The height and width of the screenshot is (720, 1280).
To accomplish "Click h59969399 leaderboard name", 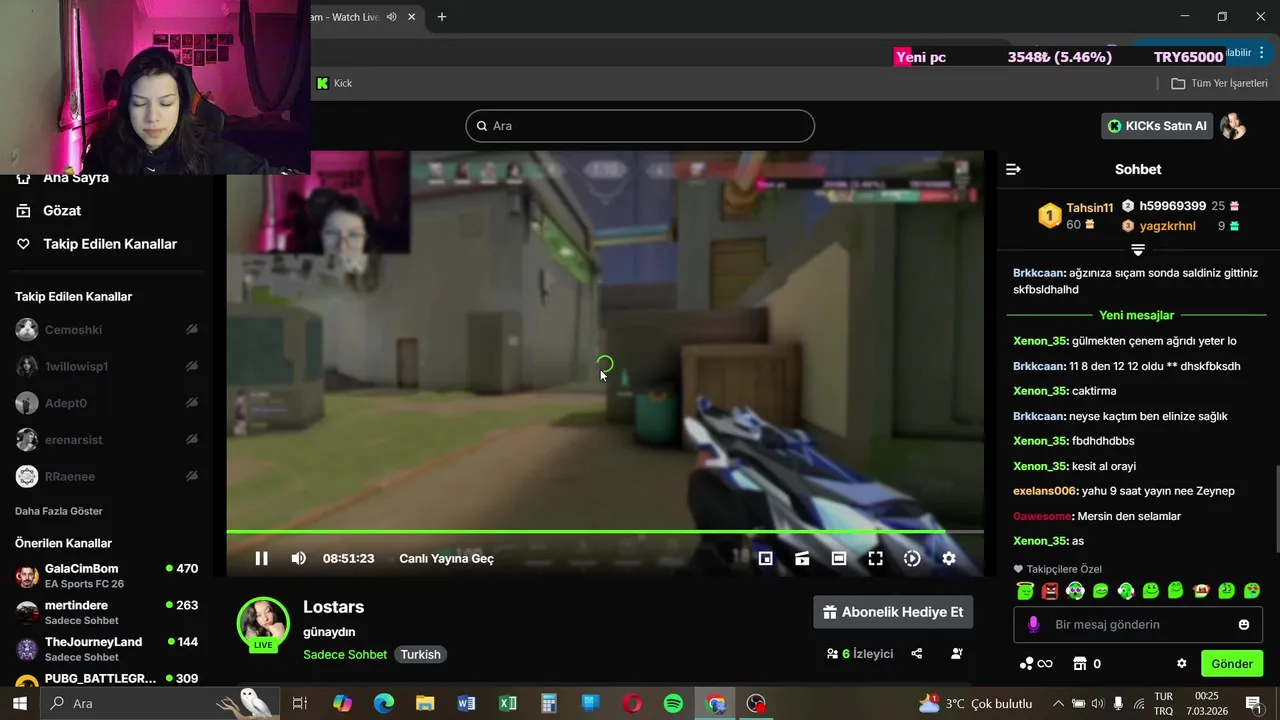I will [1172, 206].
